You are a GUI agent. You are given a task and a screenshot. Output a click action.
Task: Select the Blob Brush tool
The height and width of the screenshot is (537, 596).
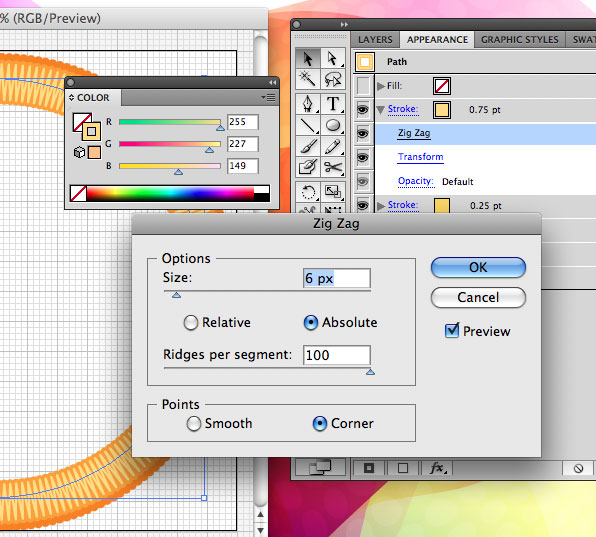click(x=308, y=167)
